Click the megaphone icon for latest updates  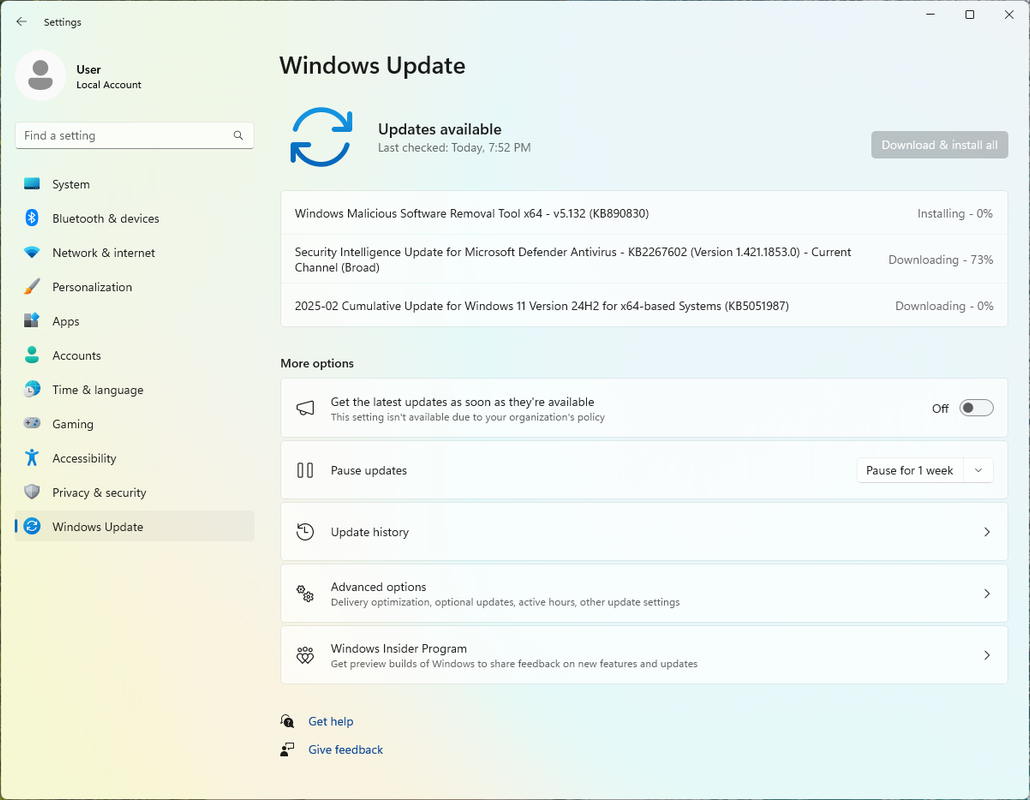[305, 408]
